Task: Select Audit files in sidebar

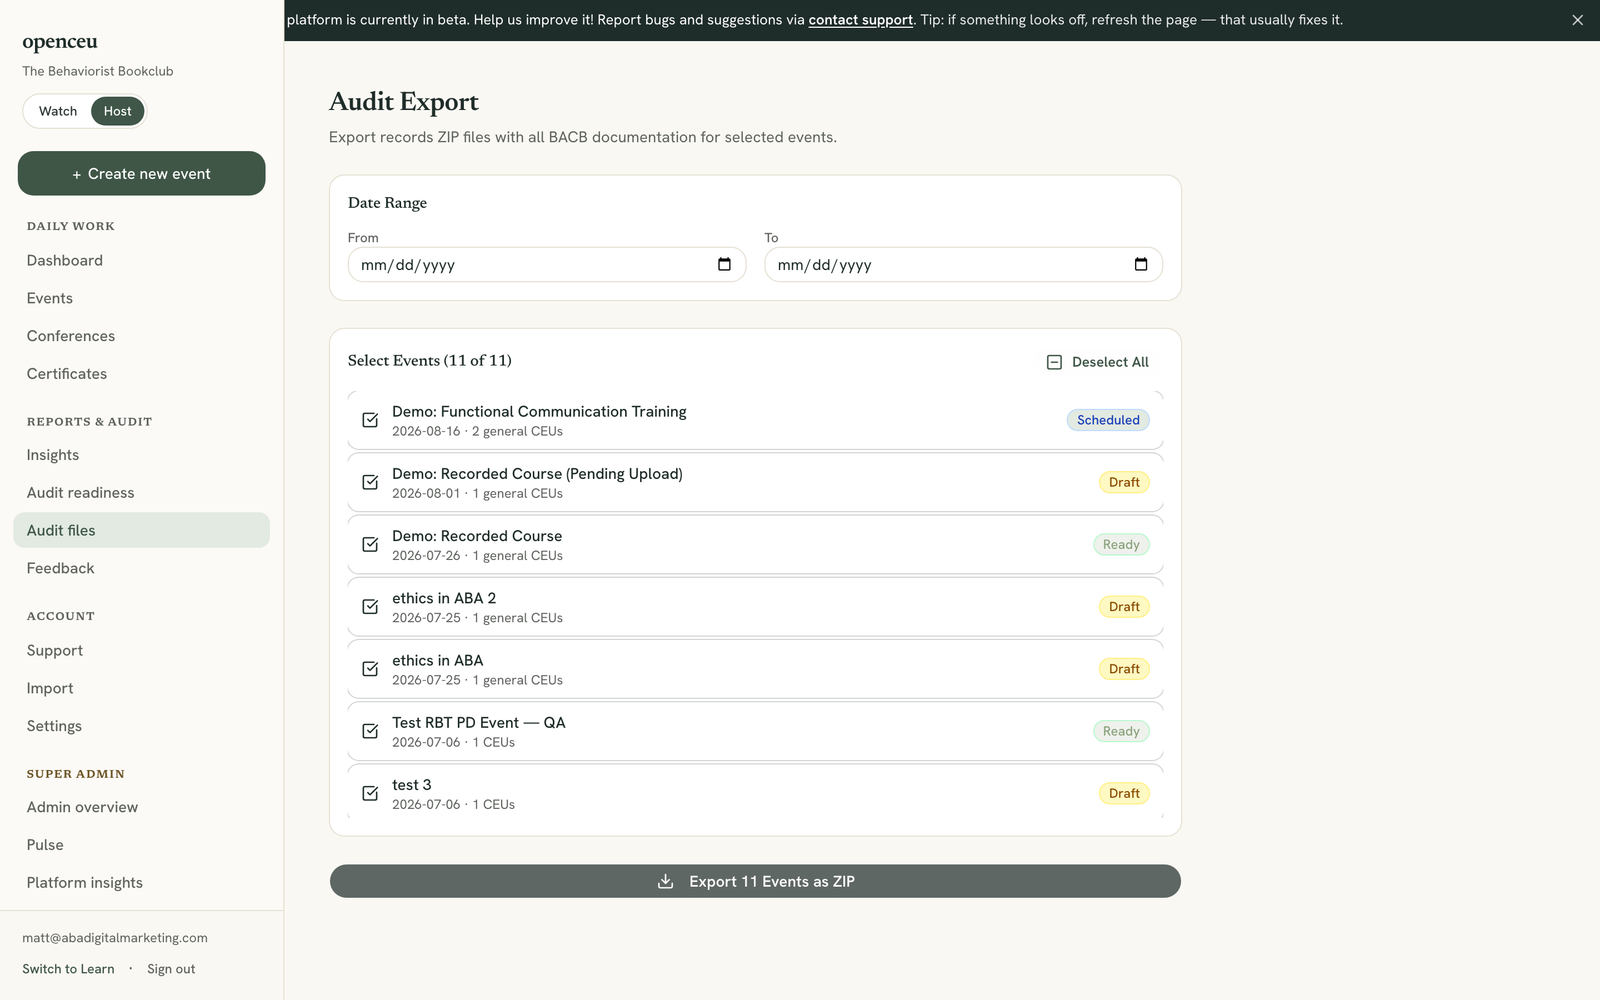Action: point(142,530)
